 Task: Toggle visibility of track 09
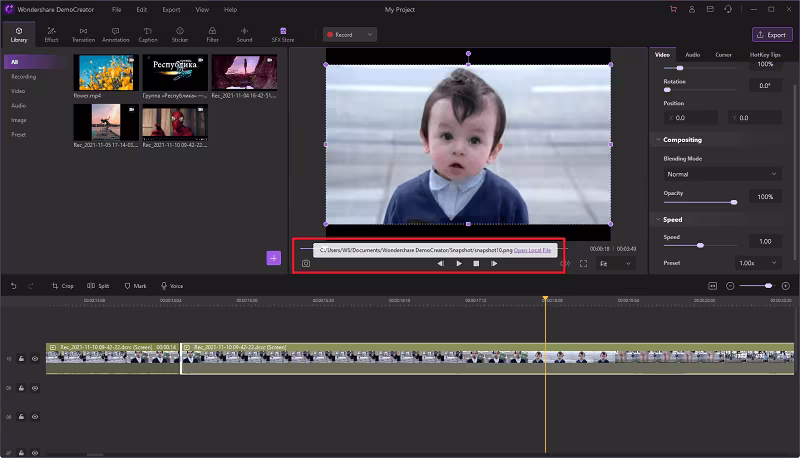[35, 388]
